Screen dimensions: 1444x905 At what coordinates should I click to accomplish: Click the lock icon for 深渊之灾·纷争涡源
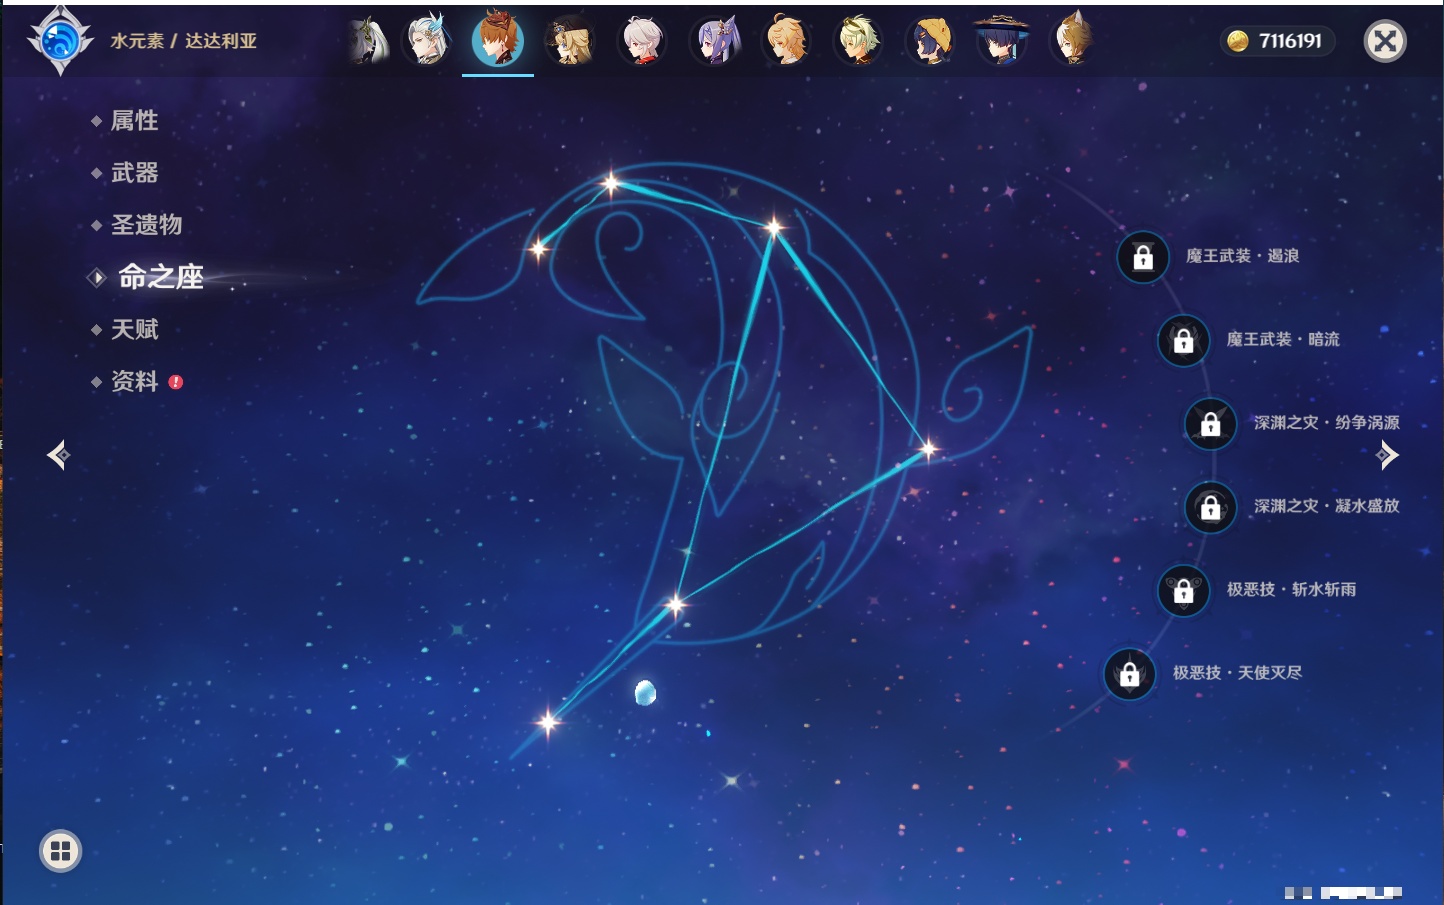pyautogui.click(x=1211, y=423)
